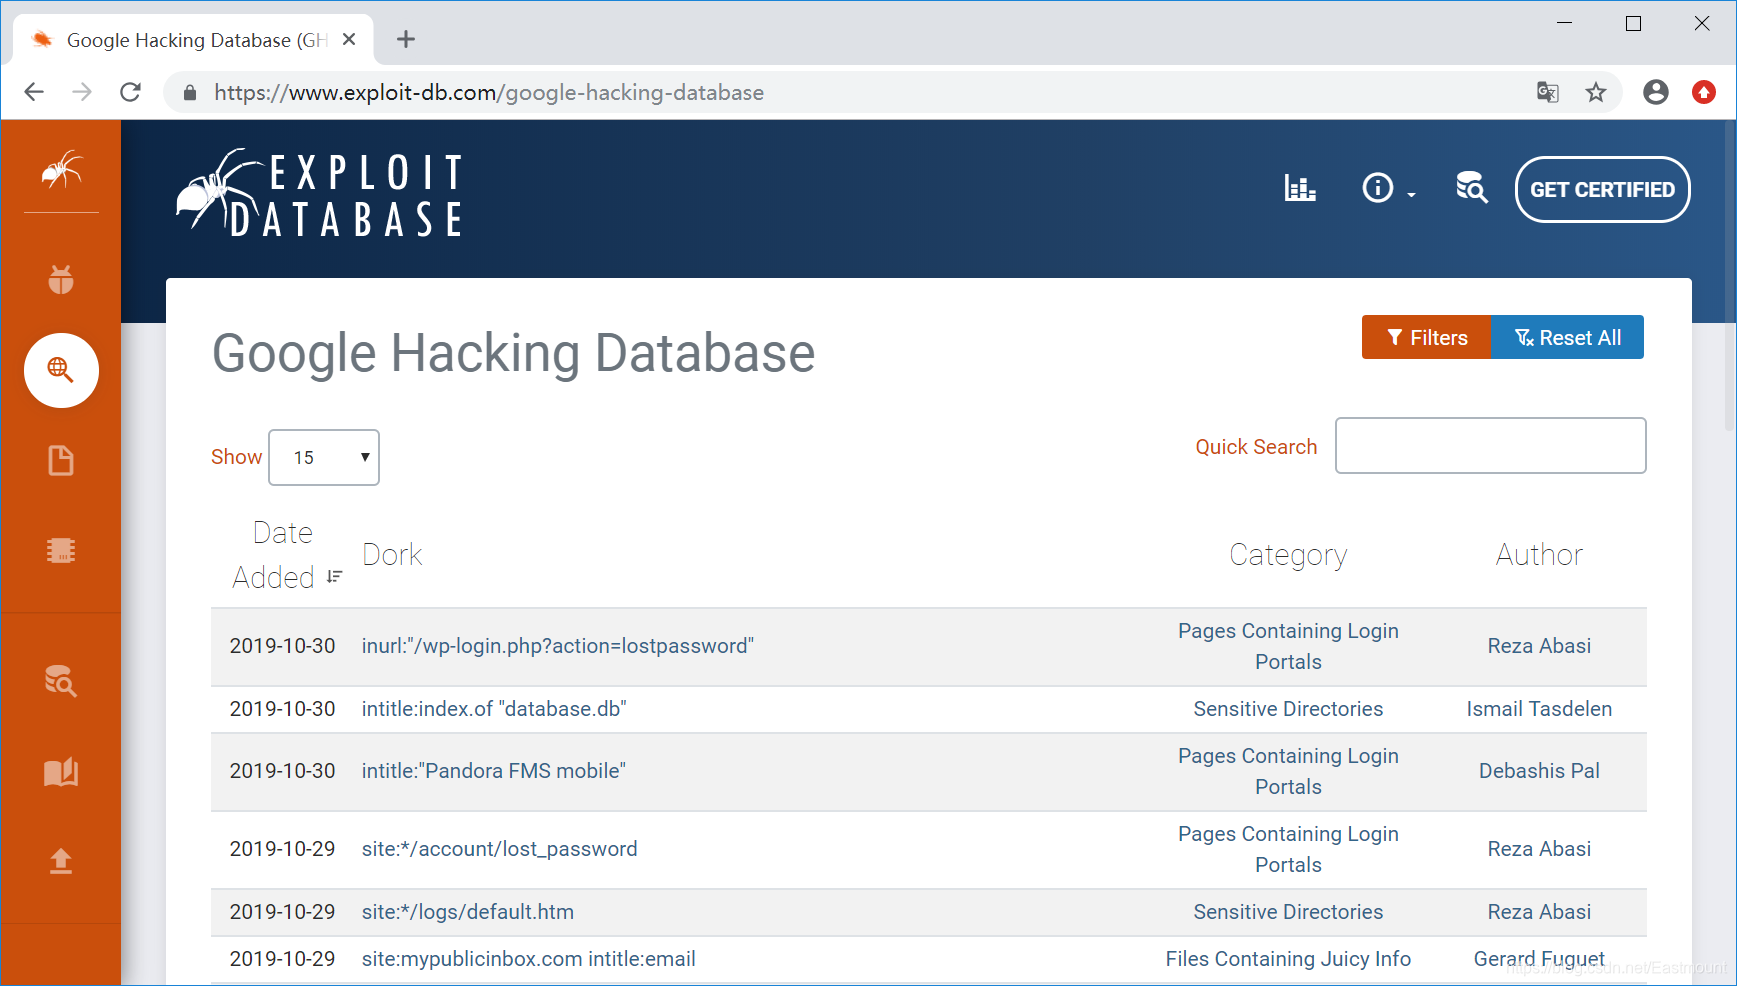Open the statistics bar chart icon in header
Viewport: 1737px width, 986px height.
(x=1300, y=188)
